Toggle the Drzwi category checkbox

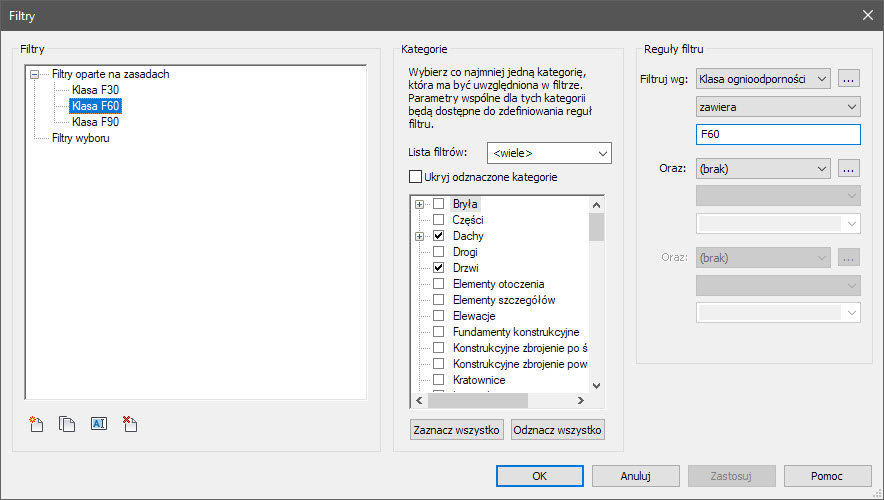point(438,268)
